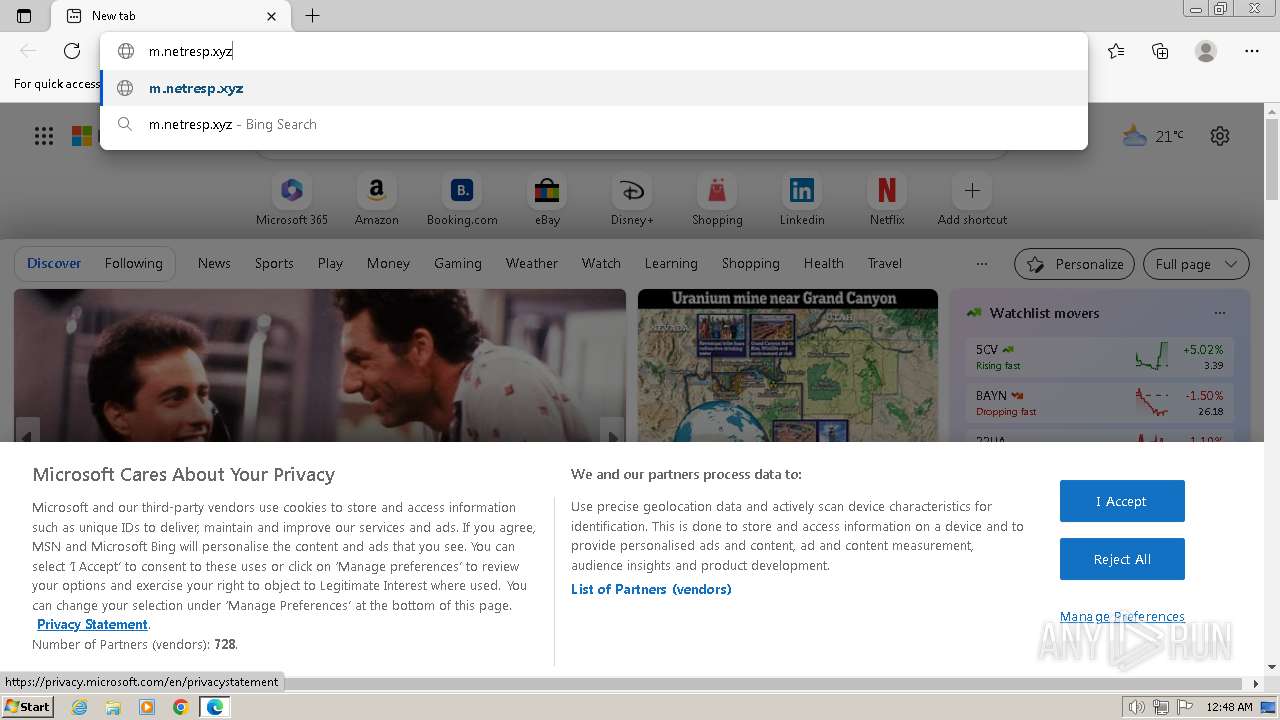Viewport: 1280px width, 720px height.
Task: Open List of Partners (vendors) link
Action: click(651, 589)
